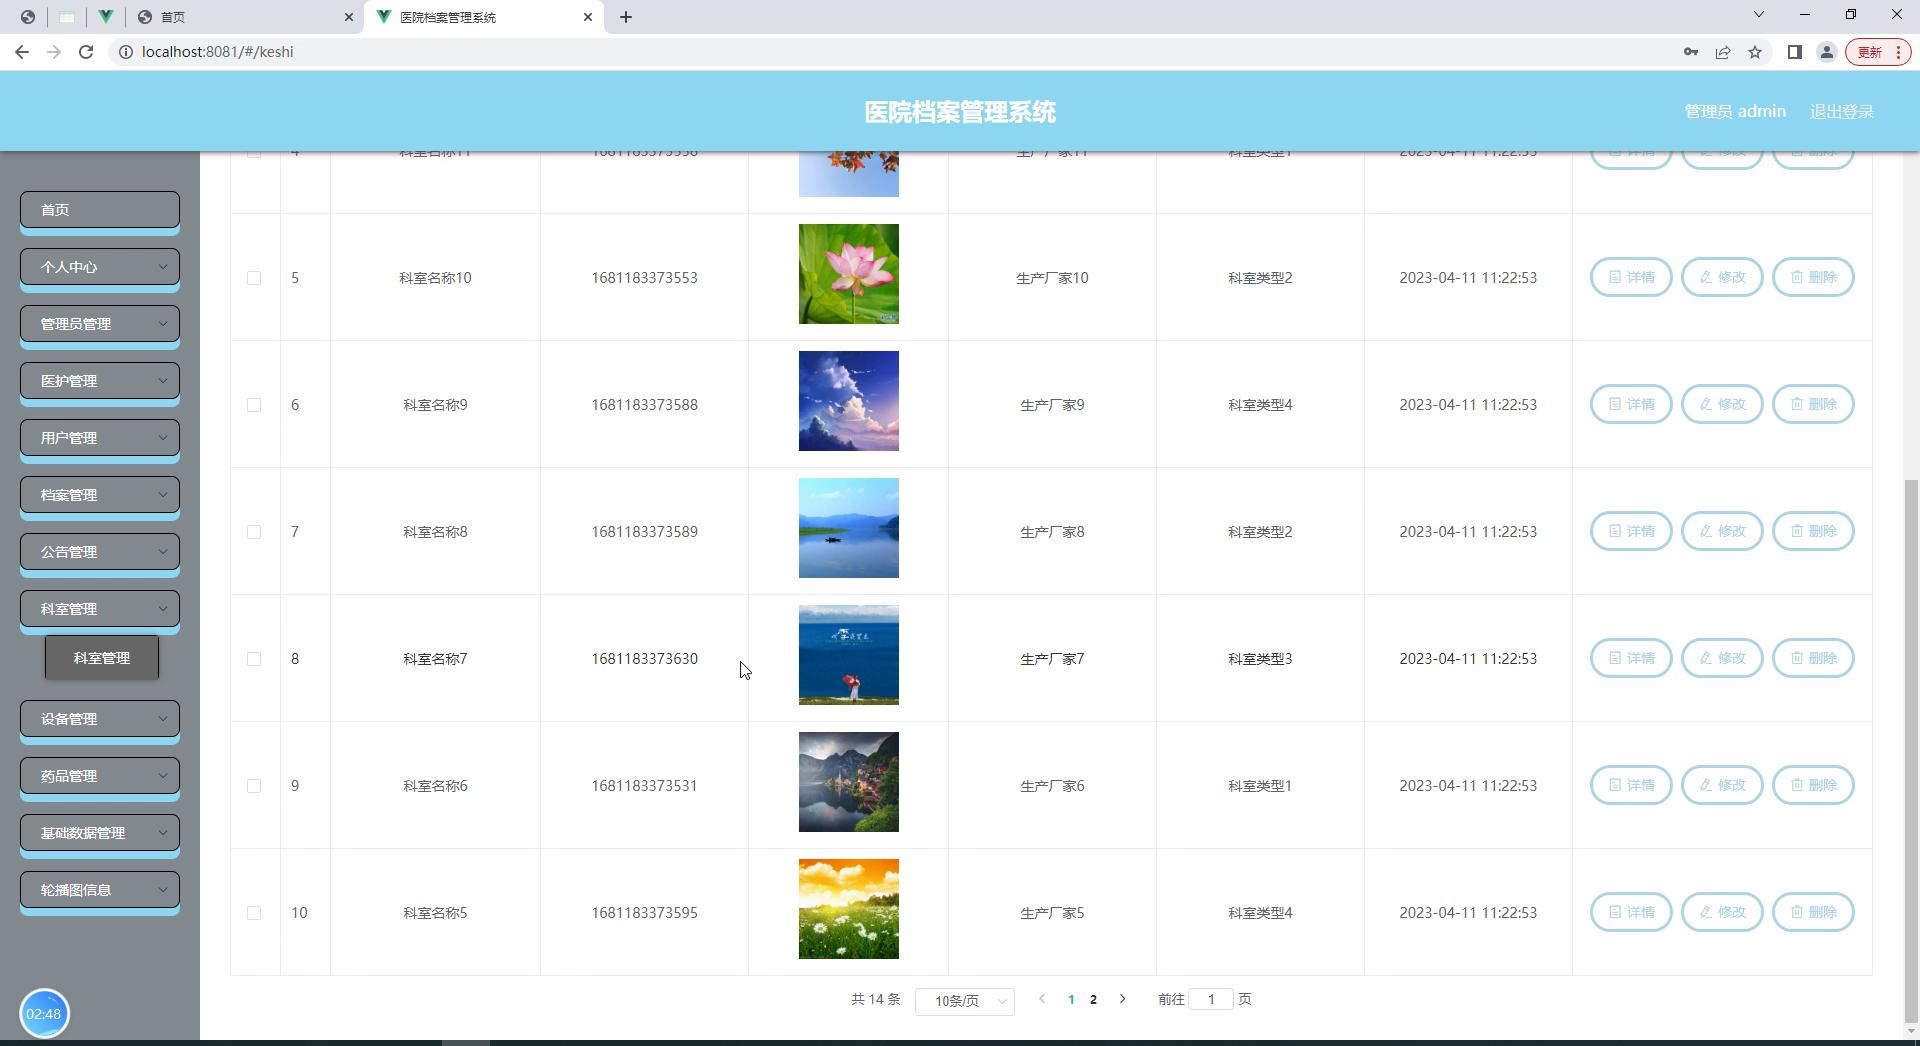
Task: Open the lotus flower thumbnail
Action: pyautogui.click(x=849, y=274)
